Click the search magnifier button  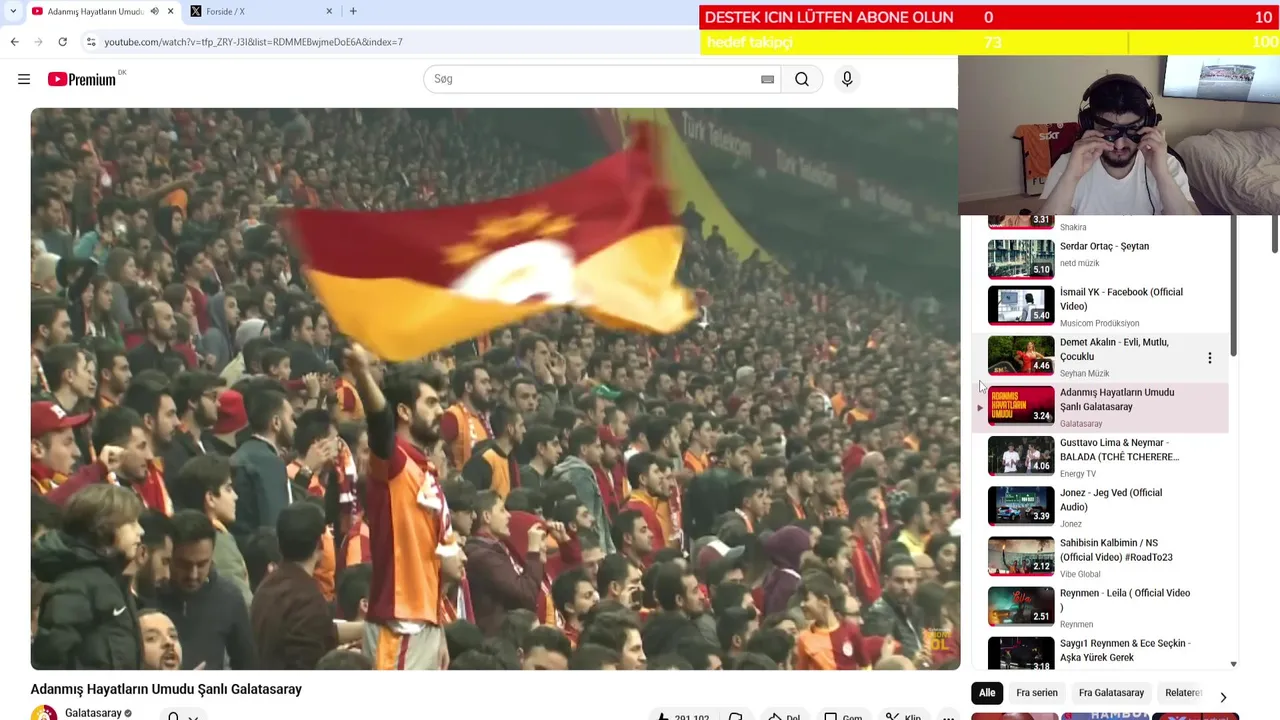click(x=802, y=79)
